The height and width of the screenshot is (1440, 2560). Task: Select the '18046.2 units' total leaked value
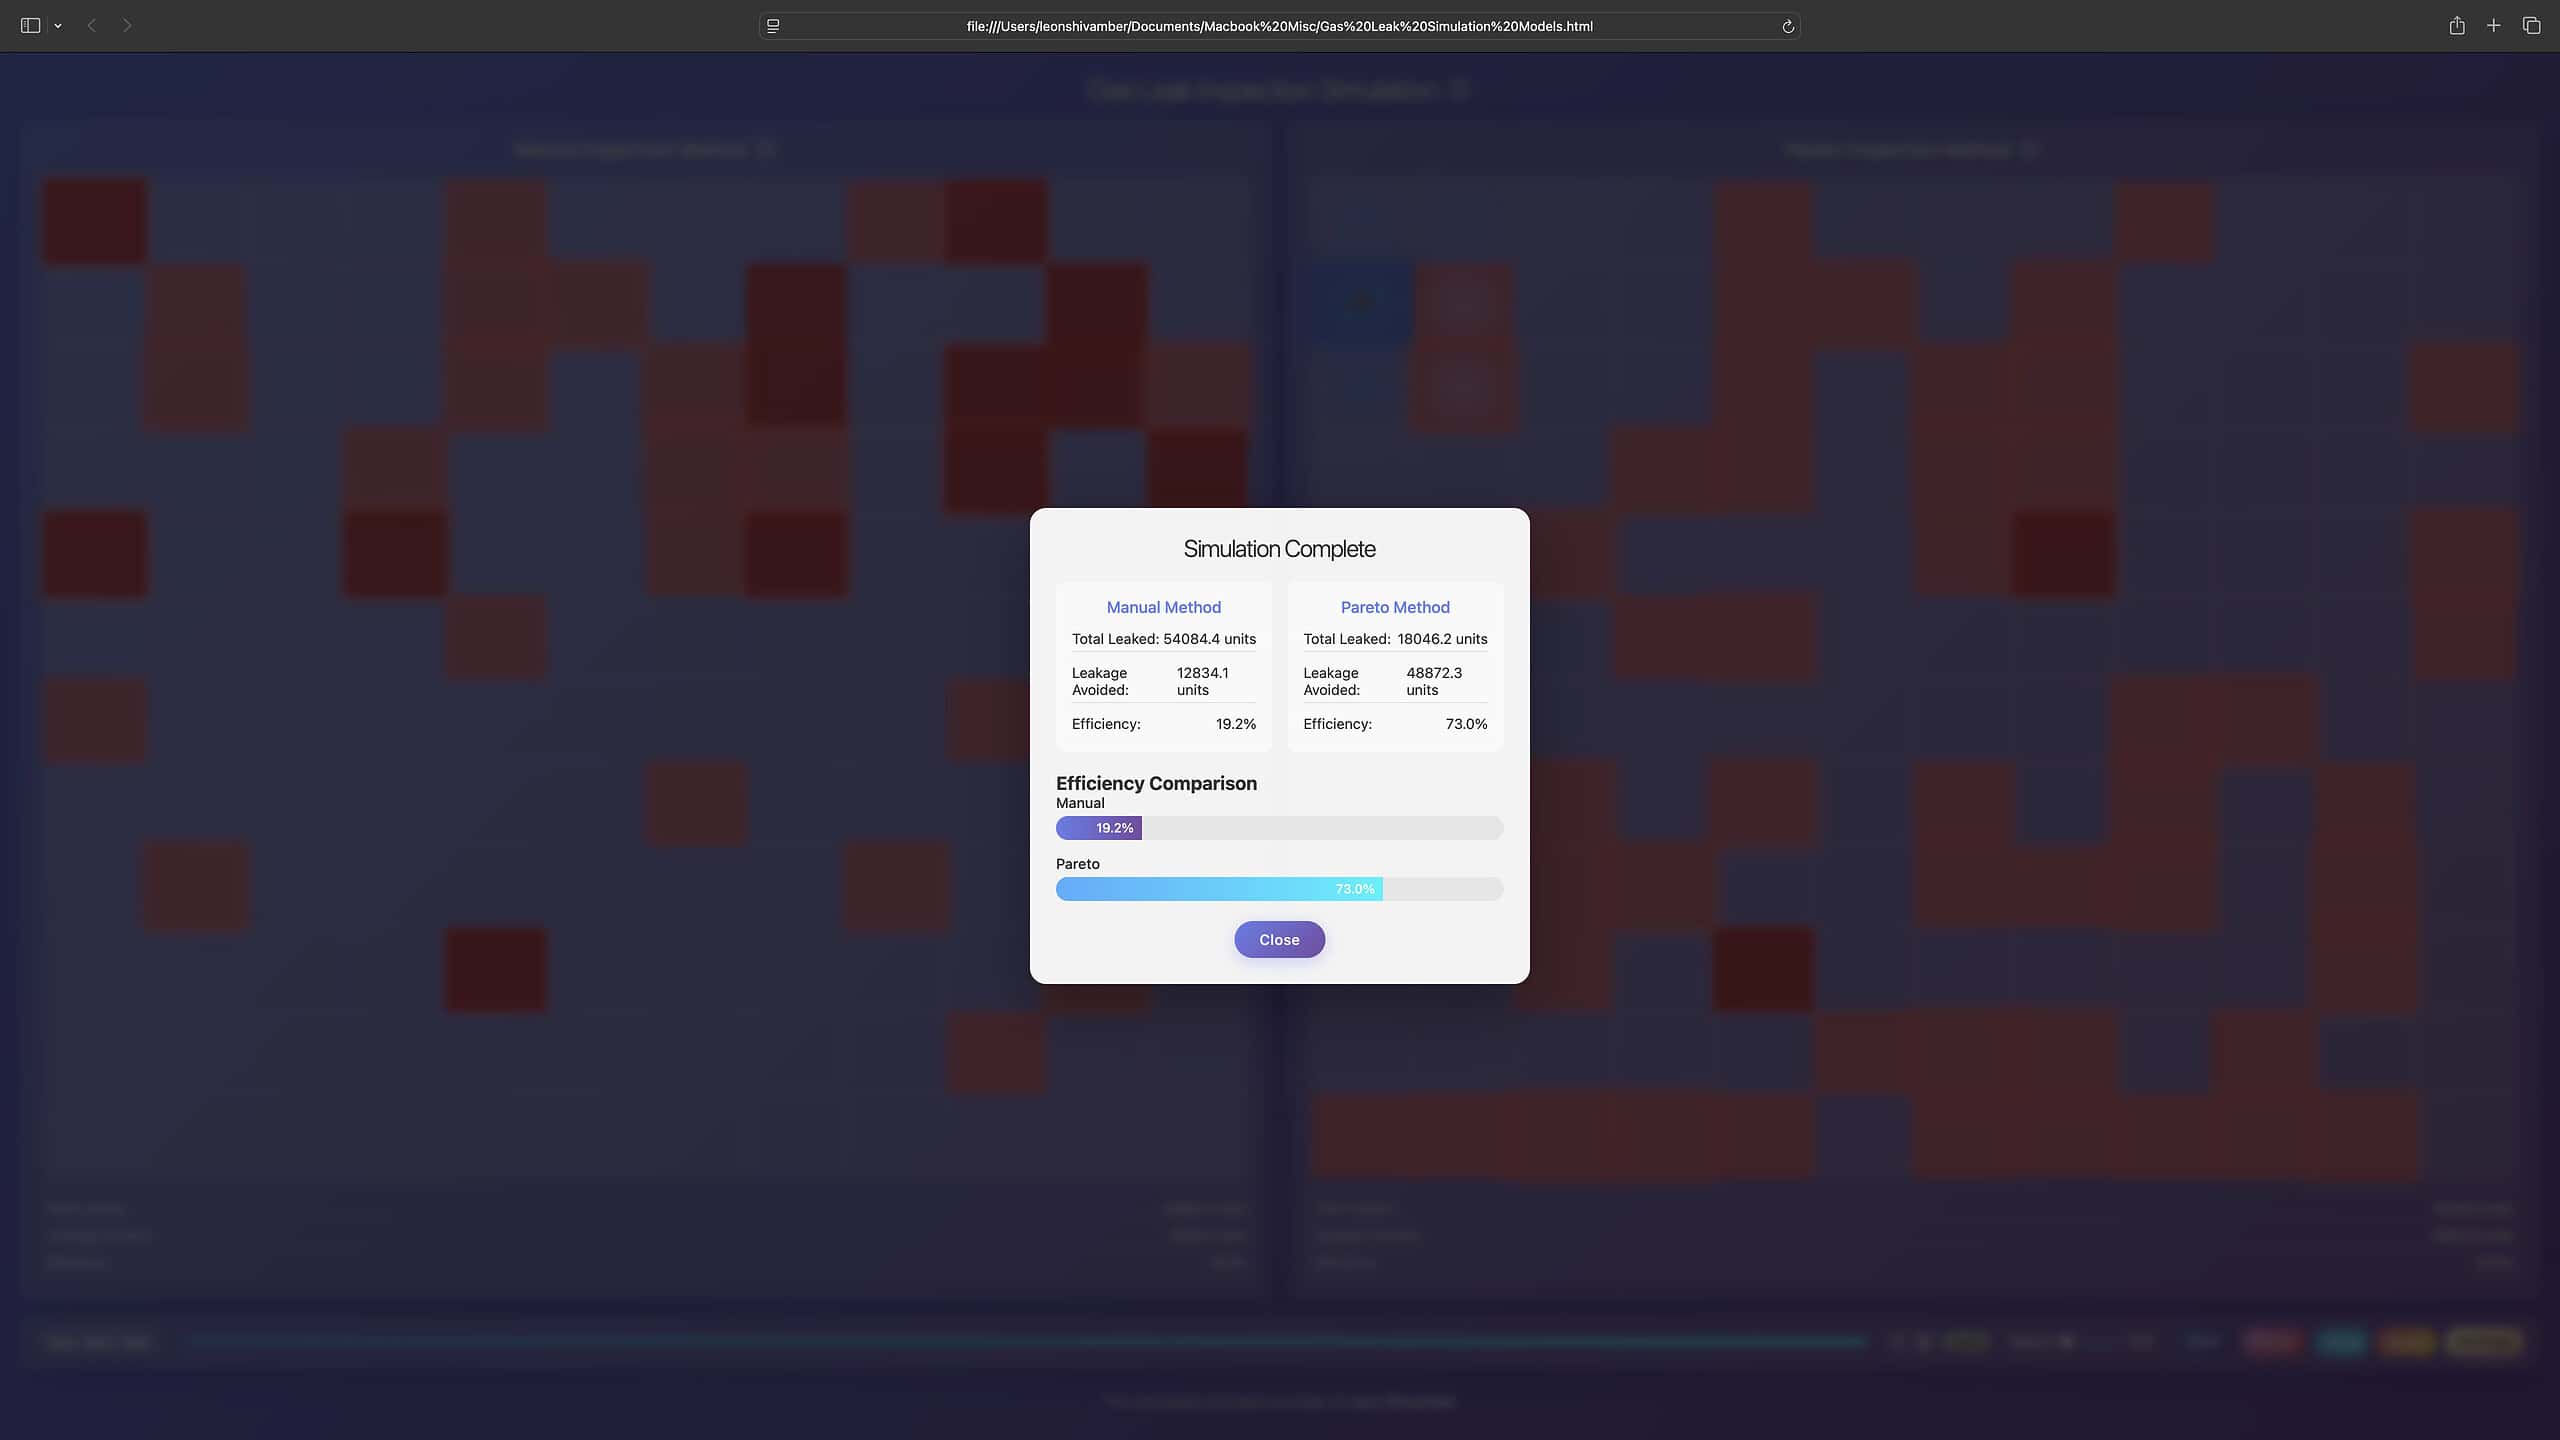pos(1442,639)
